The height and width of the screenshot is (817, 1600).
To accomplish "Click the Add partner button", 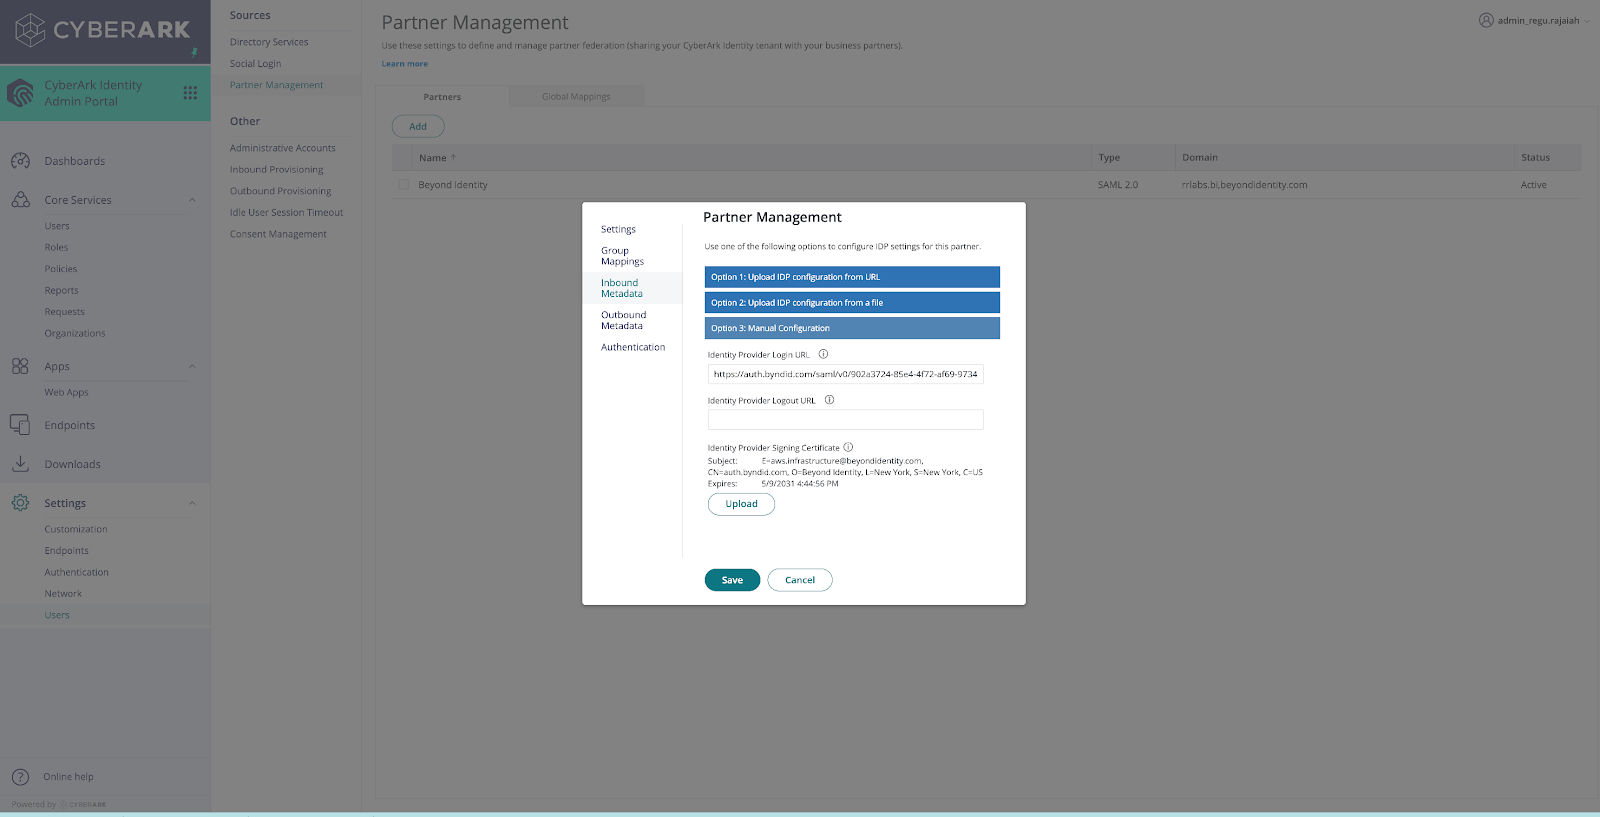I will [418, 126].
